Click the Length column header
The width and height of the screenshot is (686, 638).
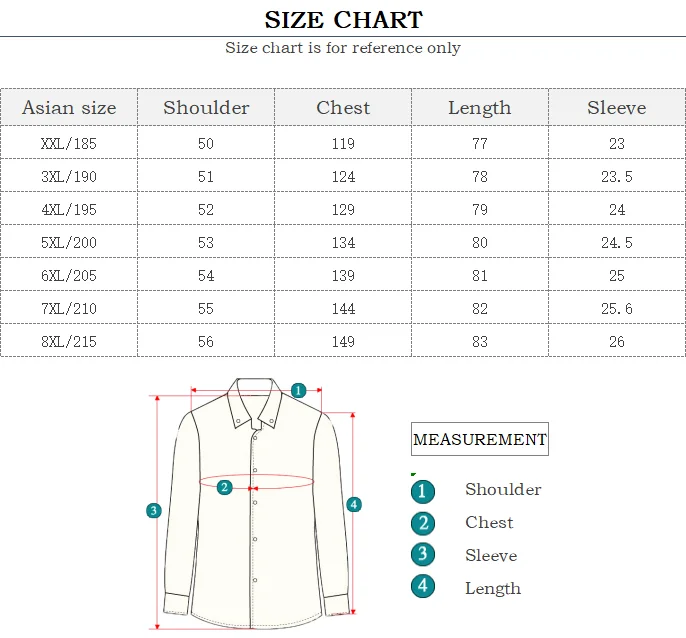pos(480,107)
